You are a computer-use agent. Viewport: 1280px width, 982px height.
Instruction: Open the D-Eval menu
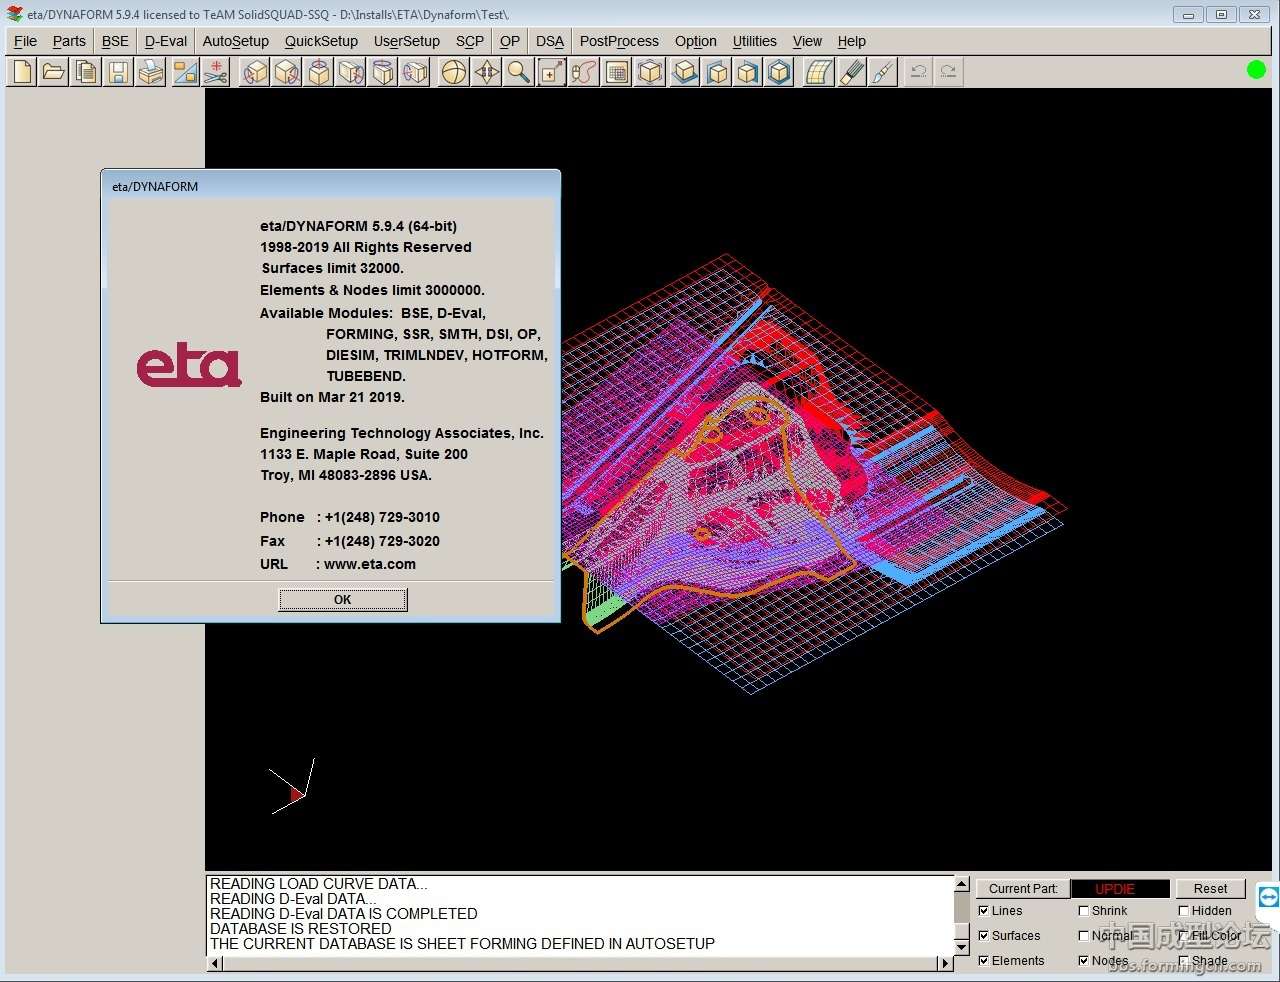coord(166,41)
